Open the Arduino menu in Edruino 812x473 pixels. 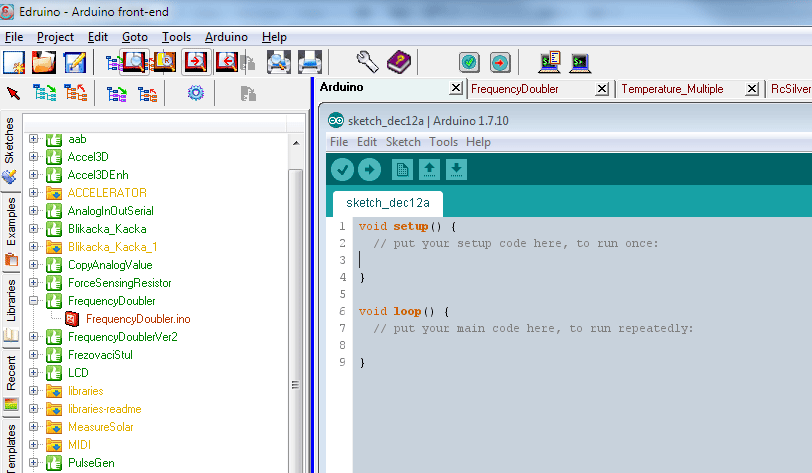click(x=226, y=37)
